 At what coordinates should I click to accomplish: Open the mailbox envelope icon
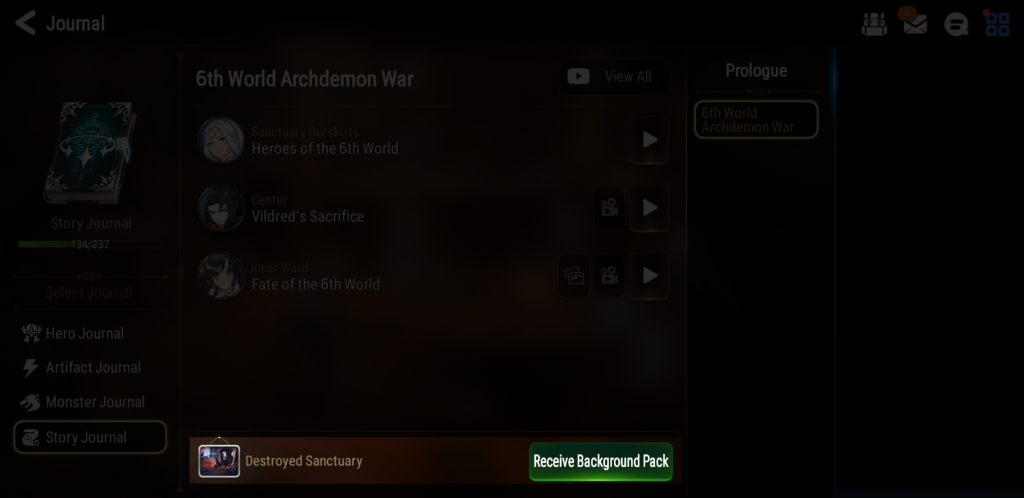coord(915,24)
